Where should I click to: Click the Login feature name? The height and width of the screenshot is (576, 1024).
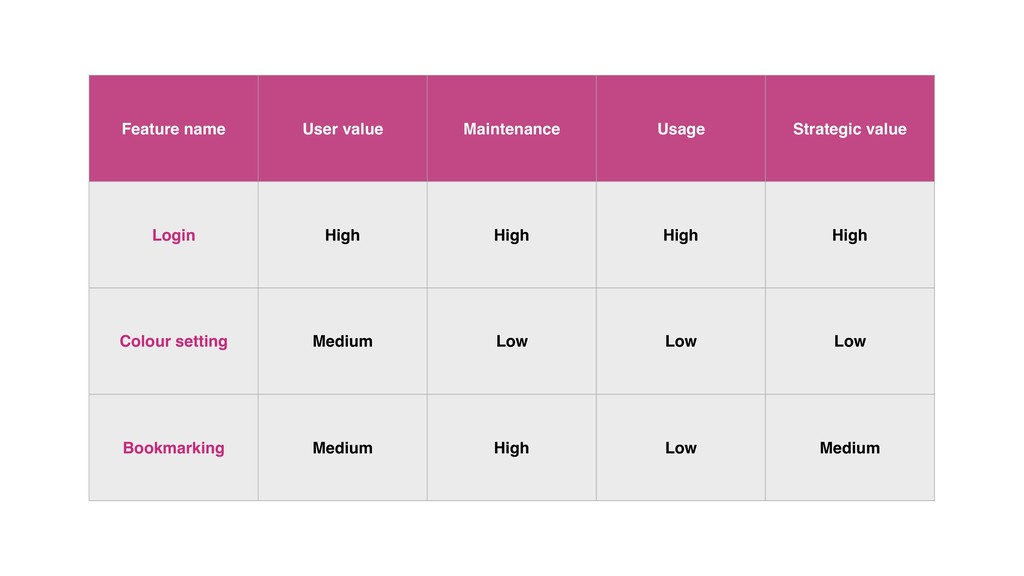point(173,235)
